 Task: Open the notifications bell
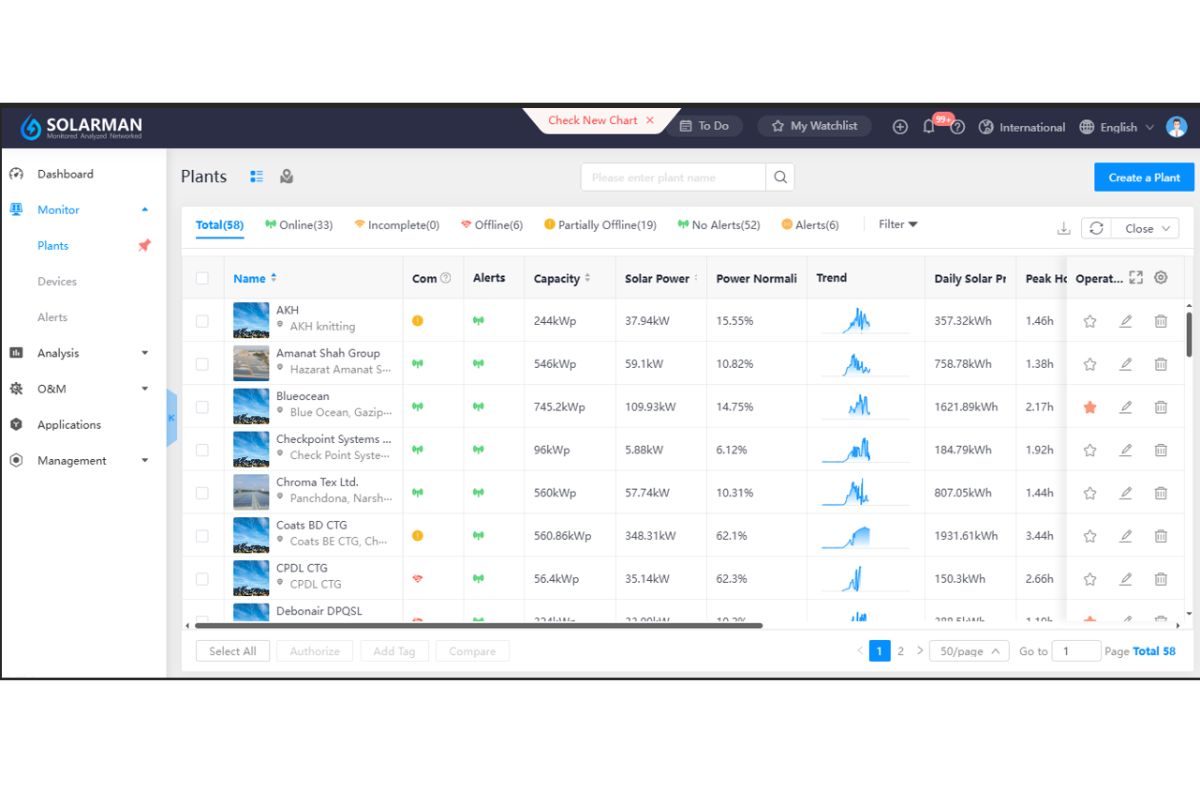tap(928, 127)
